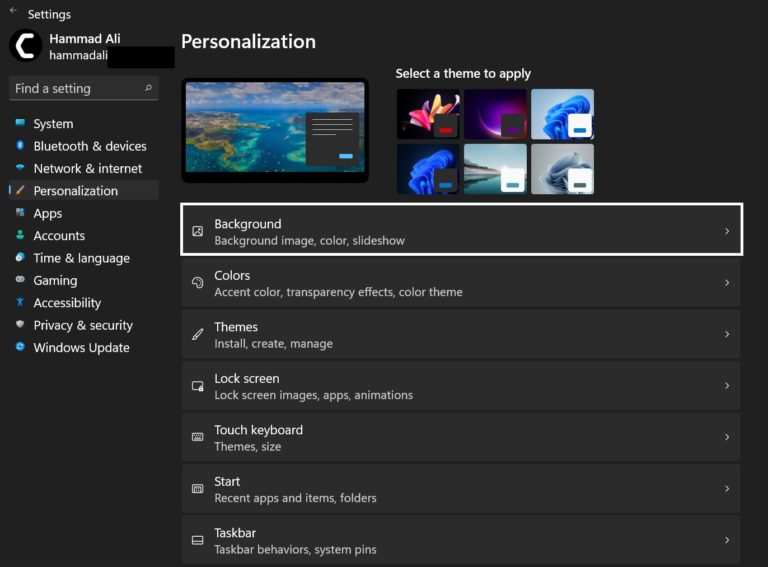Click the search magnifier icon
768x567 pixels.
pyautogui.click(x=149, y=88)
